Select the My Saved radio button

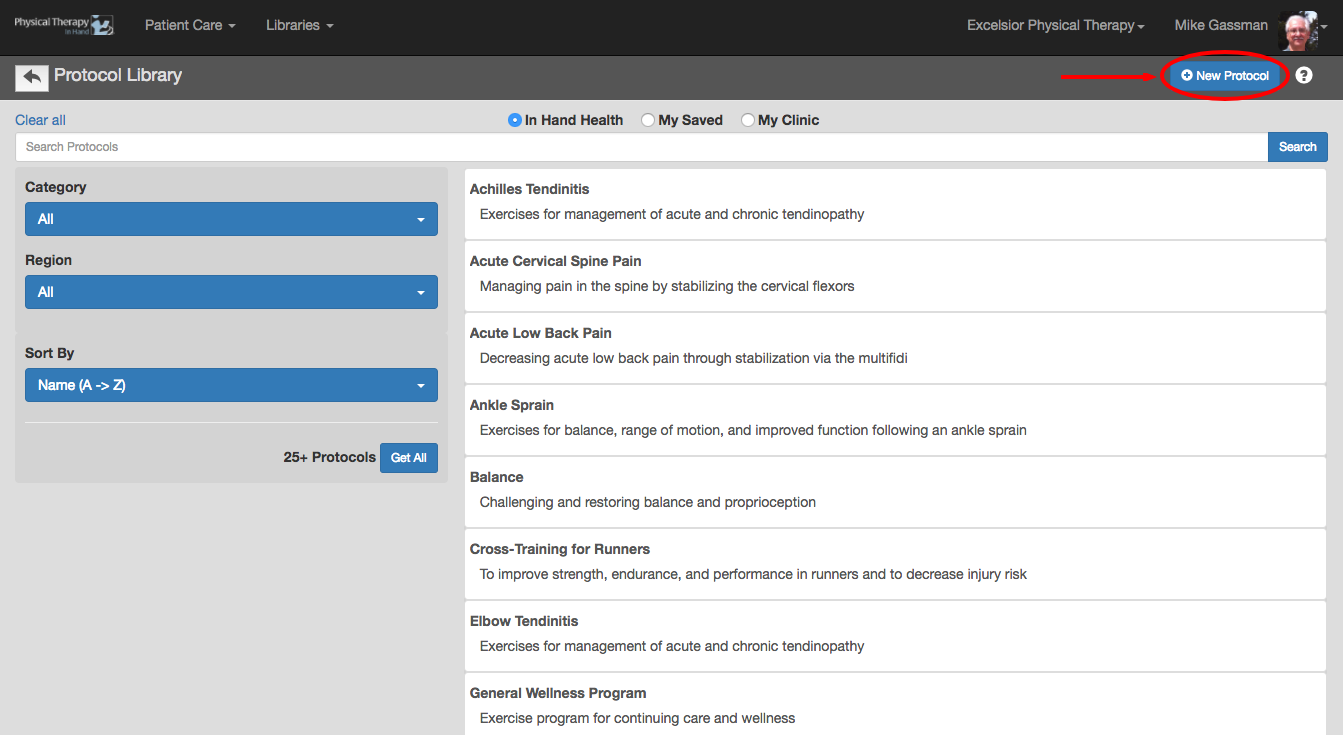point(648,120)
